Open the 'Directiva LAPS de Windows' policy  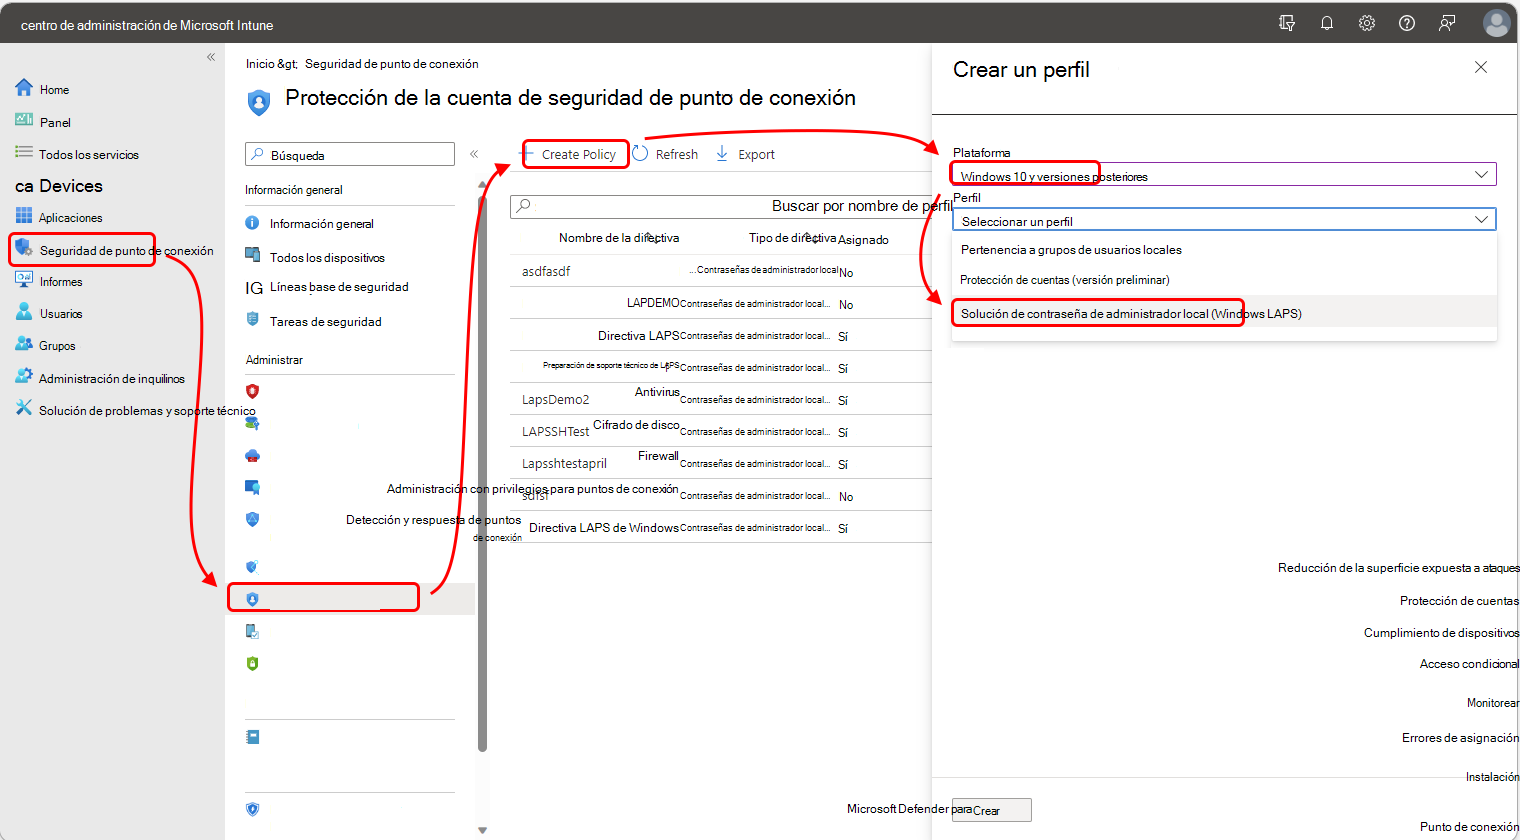click(x=604, y=528)
